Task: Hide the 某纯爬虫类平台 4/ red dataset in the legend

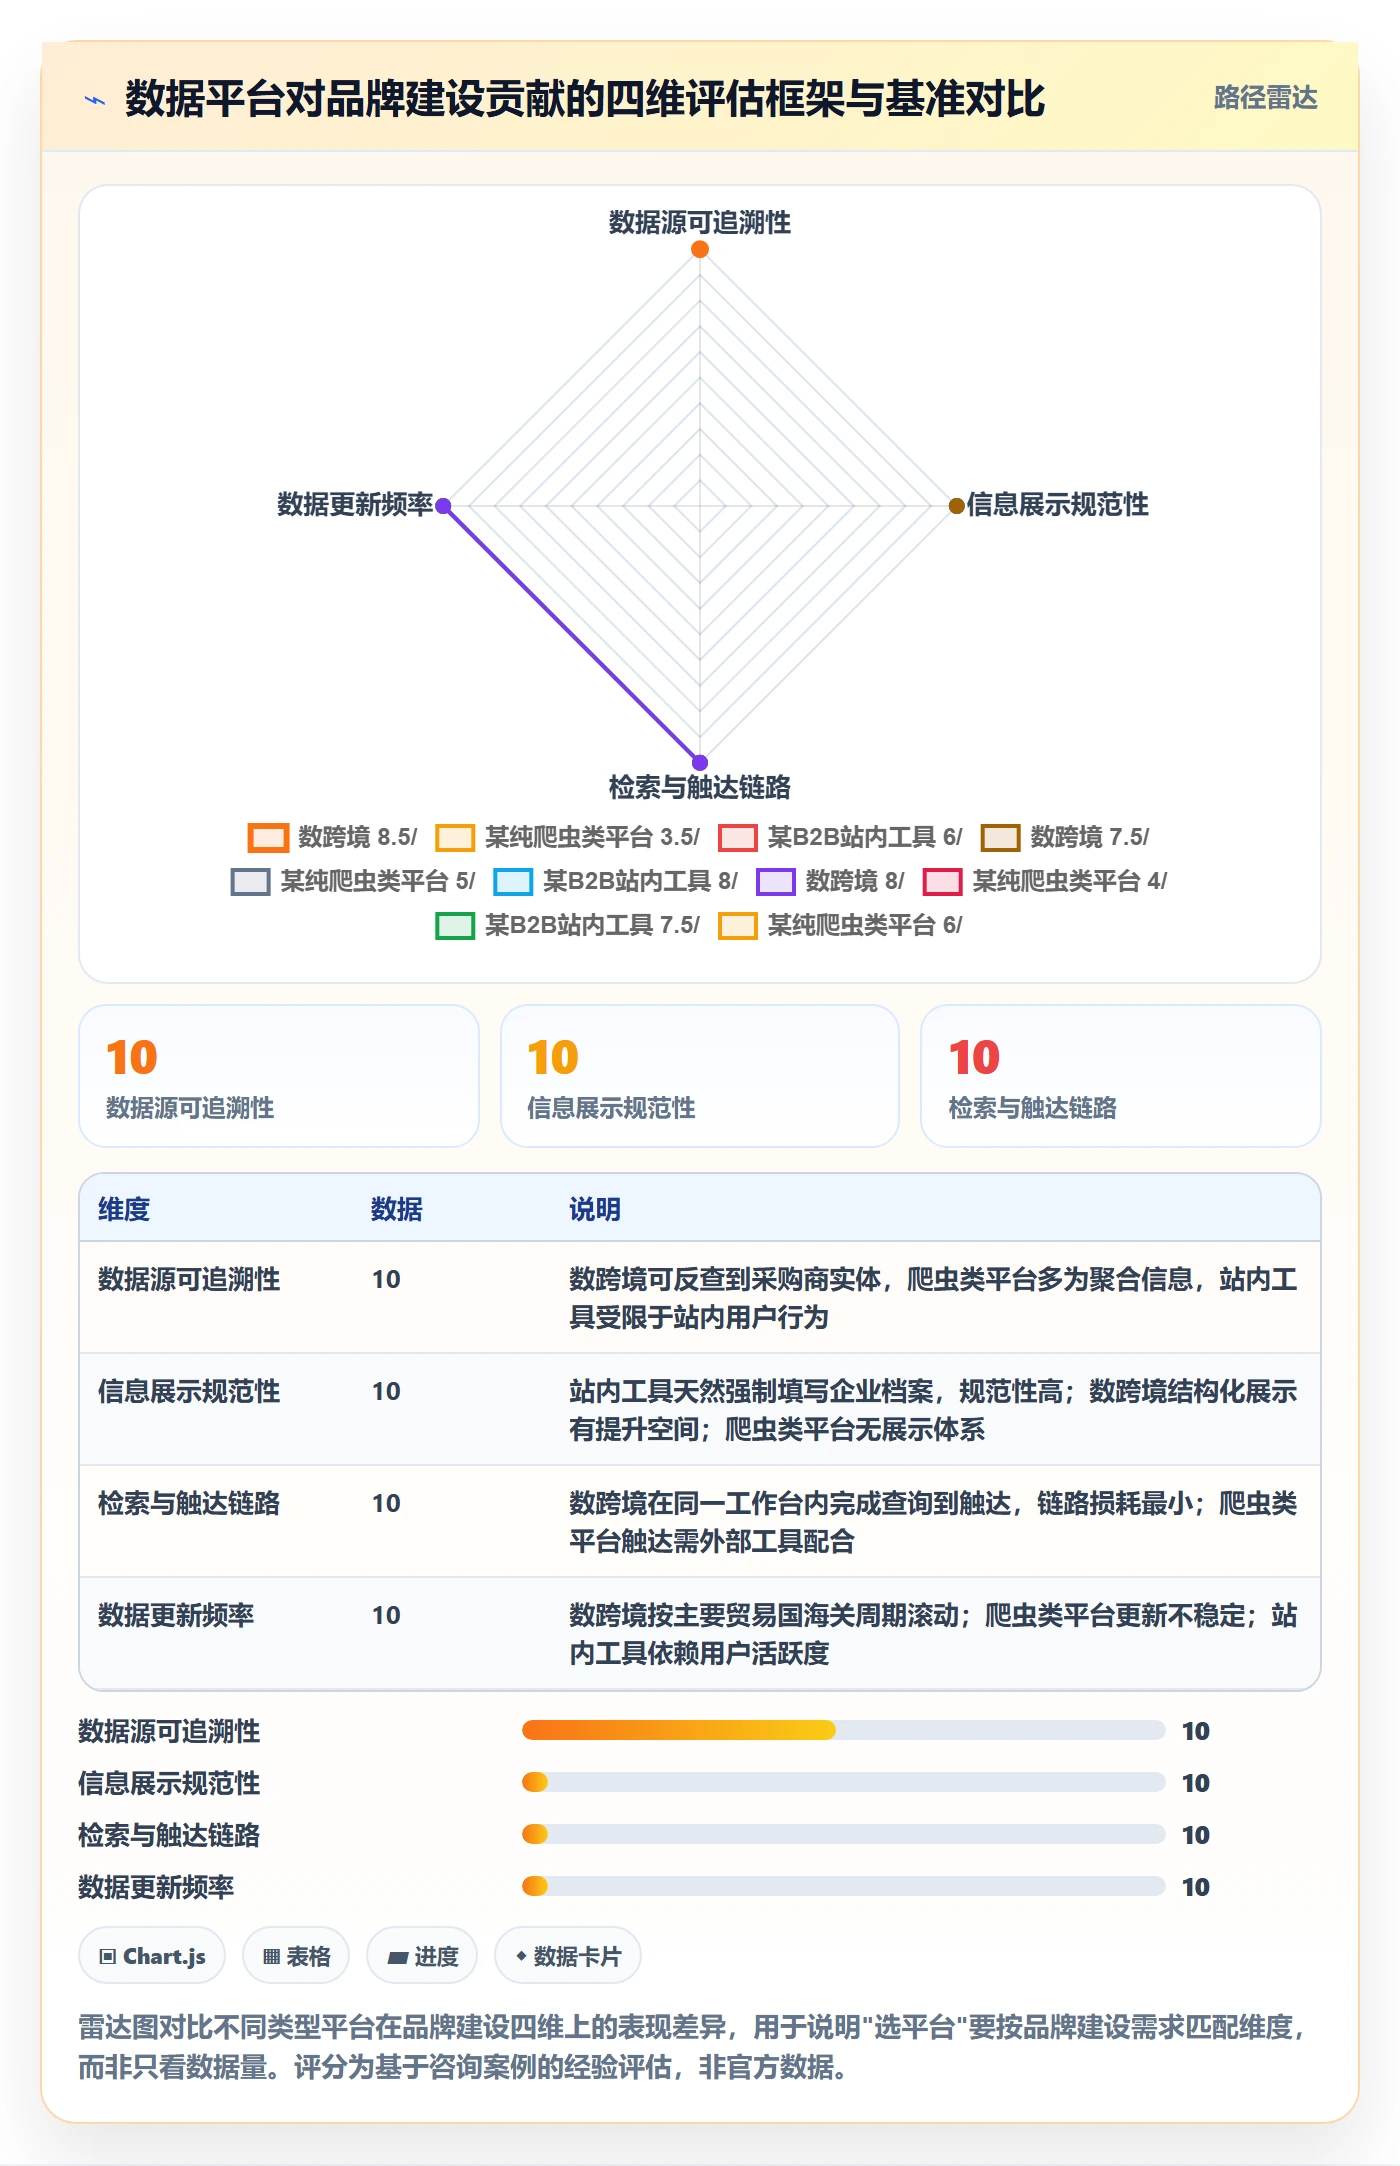Action: (x=1045, y=881)
